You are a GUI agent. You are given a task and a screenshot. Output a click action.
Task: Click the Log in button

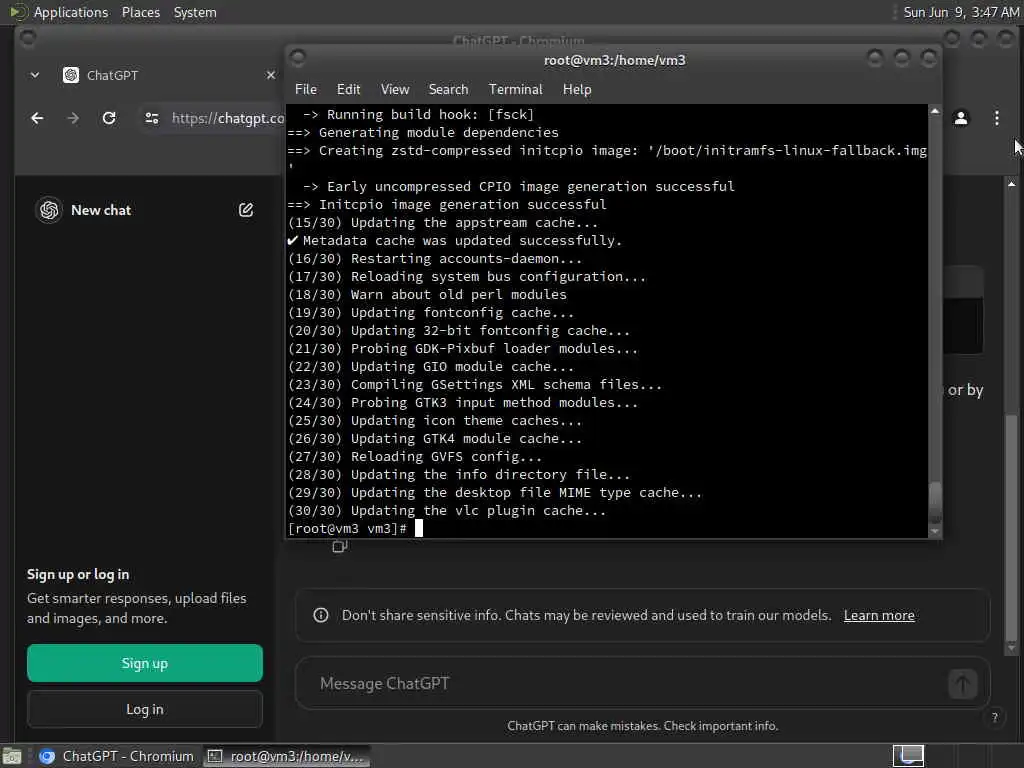(144, 709)
